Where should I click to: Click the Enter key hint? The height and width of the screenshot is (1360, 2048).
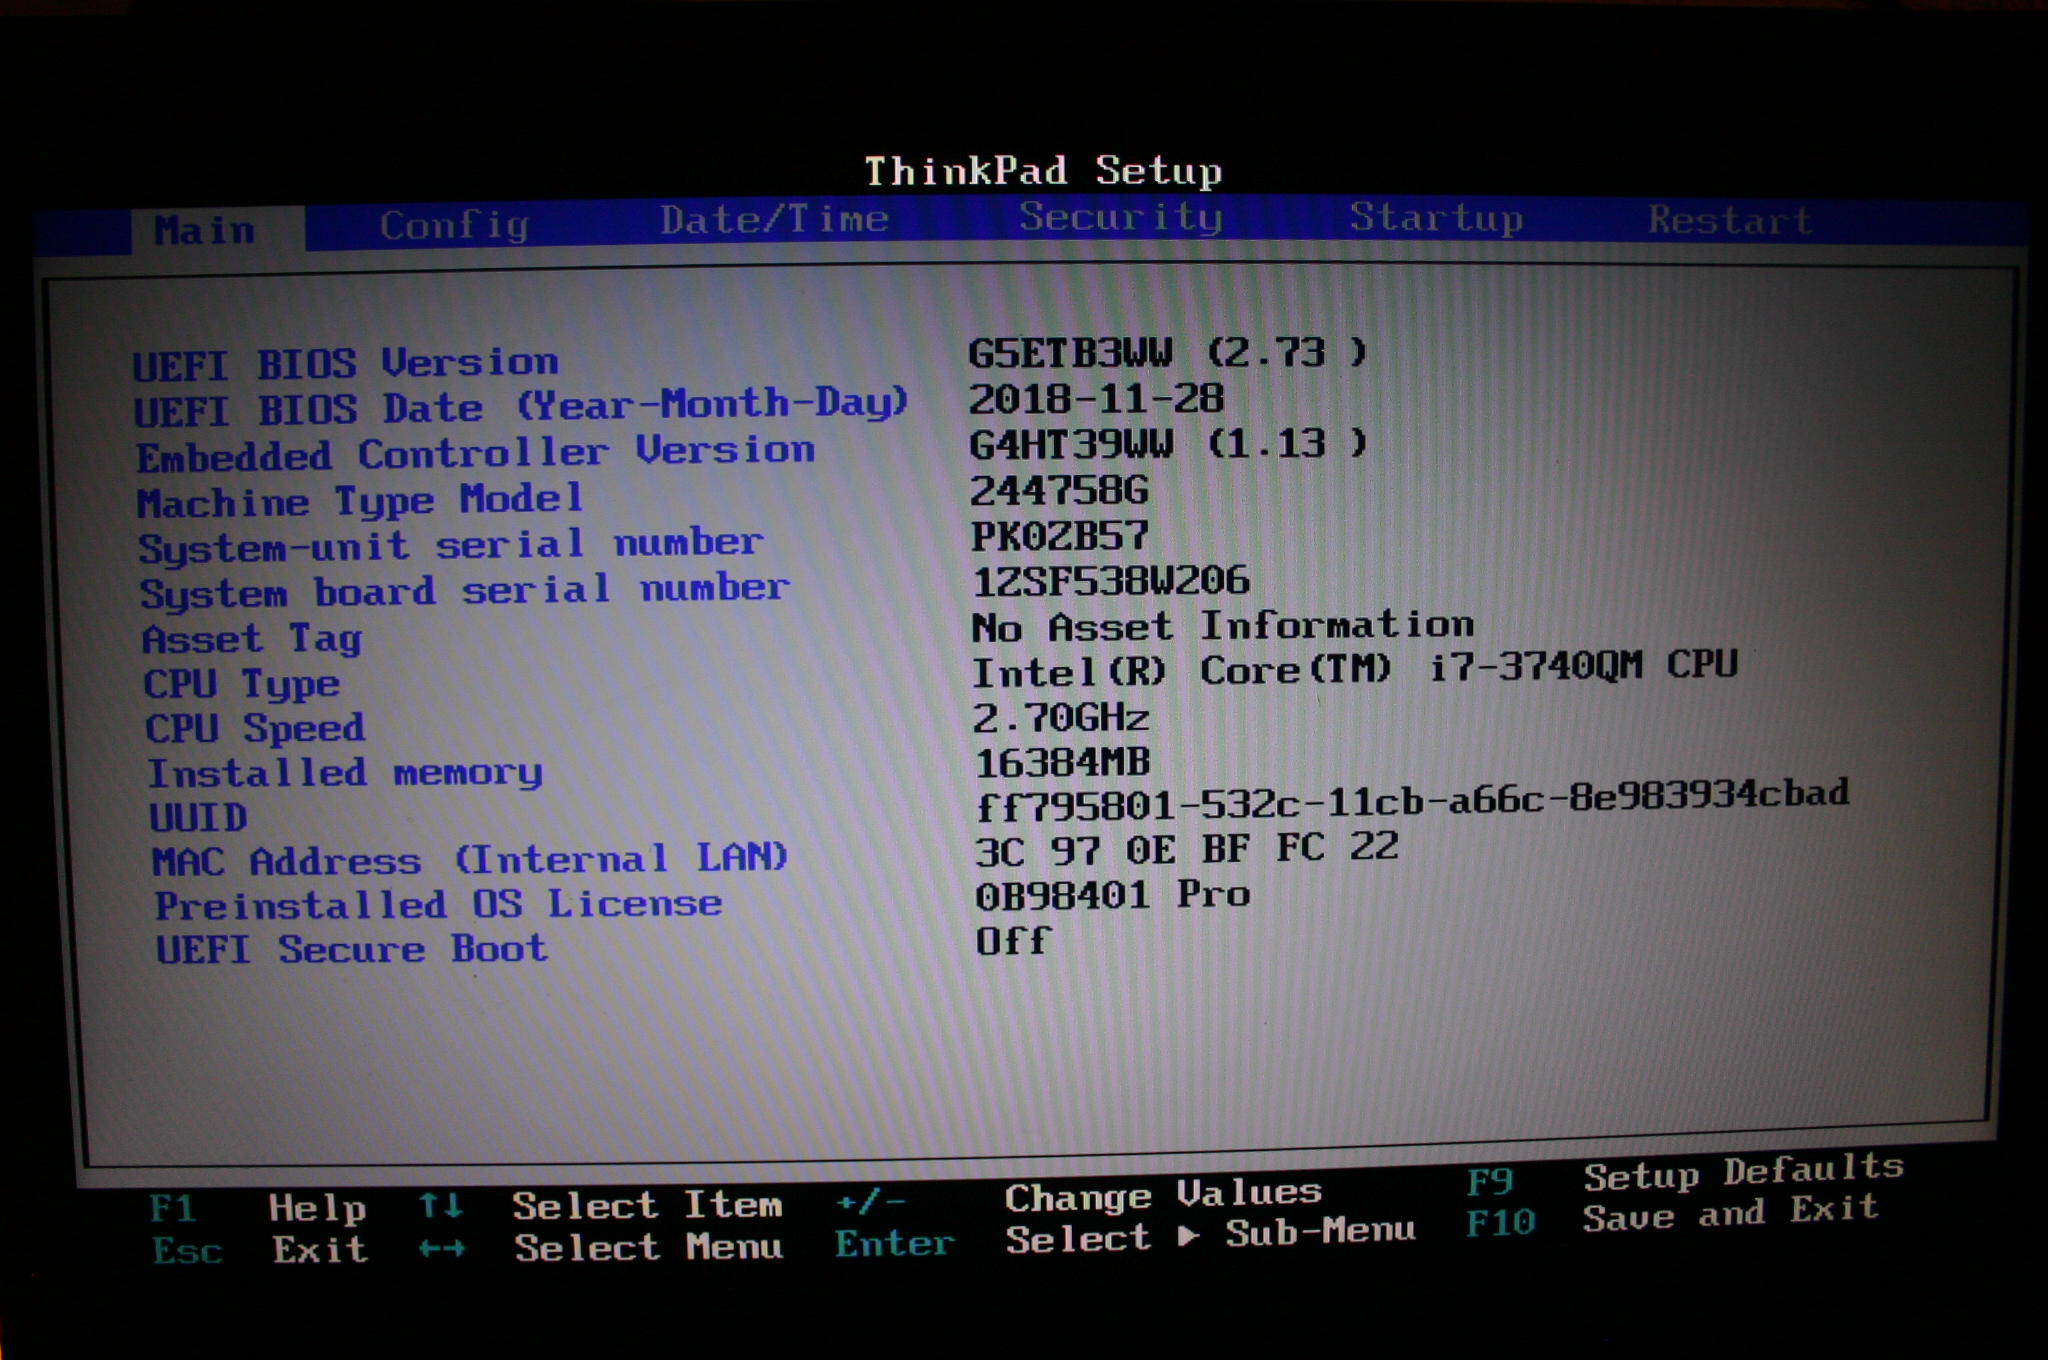pyautogui.click(x=894, y=1244)
